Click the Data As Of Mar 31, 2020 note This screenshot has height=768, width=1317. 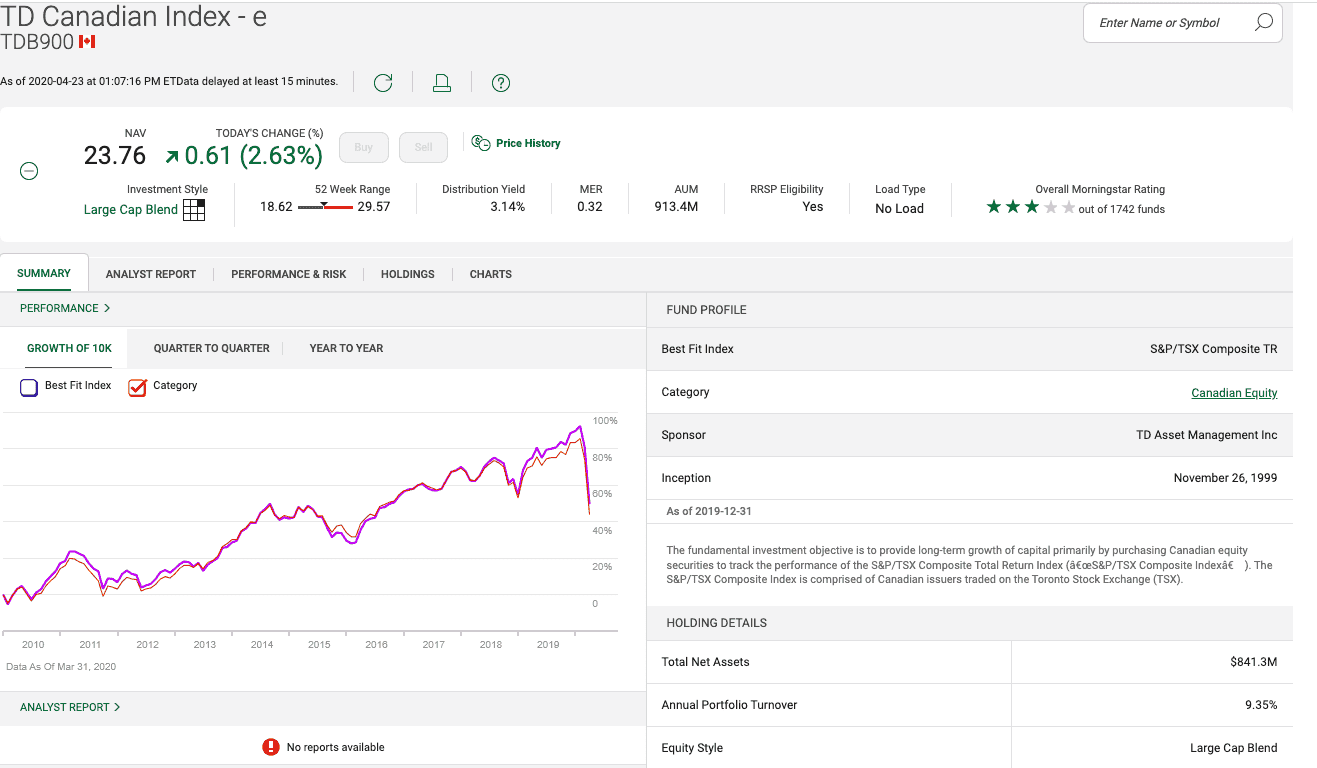click(x=61, y=667)
